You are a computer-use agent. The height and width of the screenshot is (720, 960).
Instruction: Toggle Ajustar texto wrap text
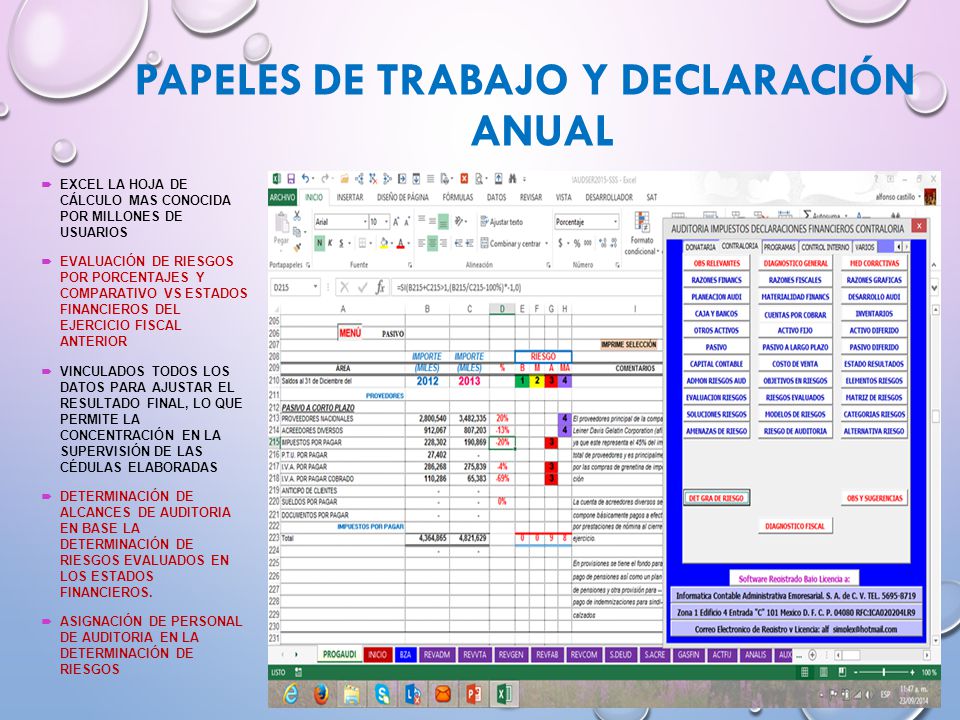click(501, 222)
